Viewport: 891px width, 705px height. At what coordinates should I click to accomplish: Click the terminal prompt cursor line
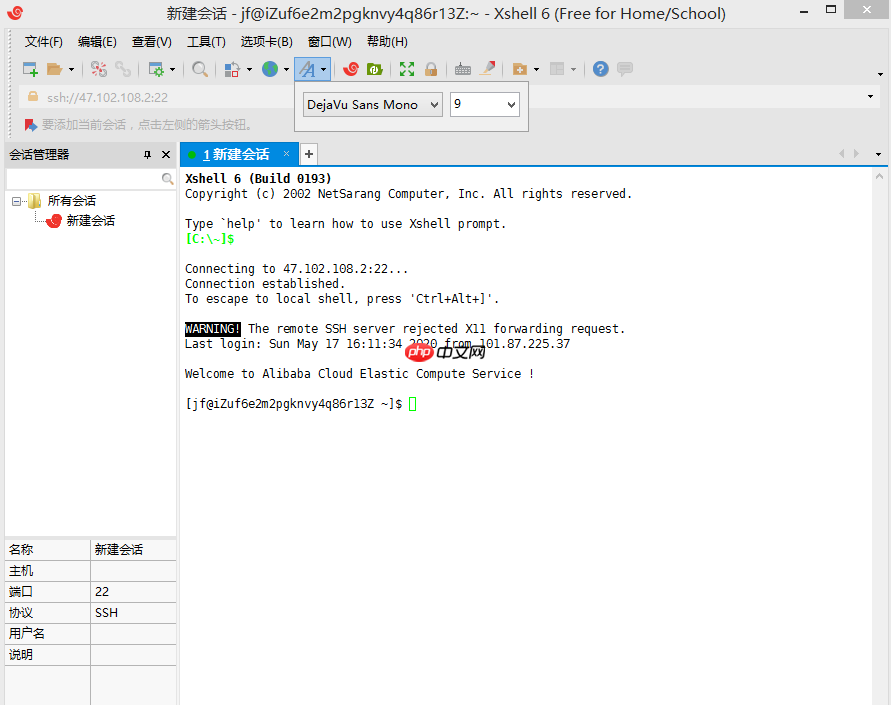click(x=301, y=404)
